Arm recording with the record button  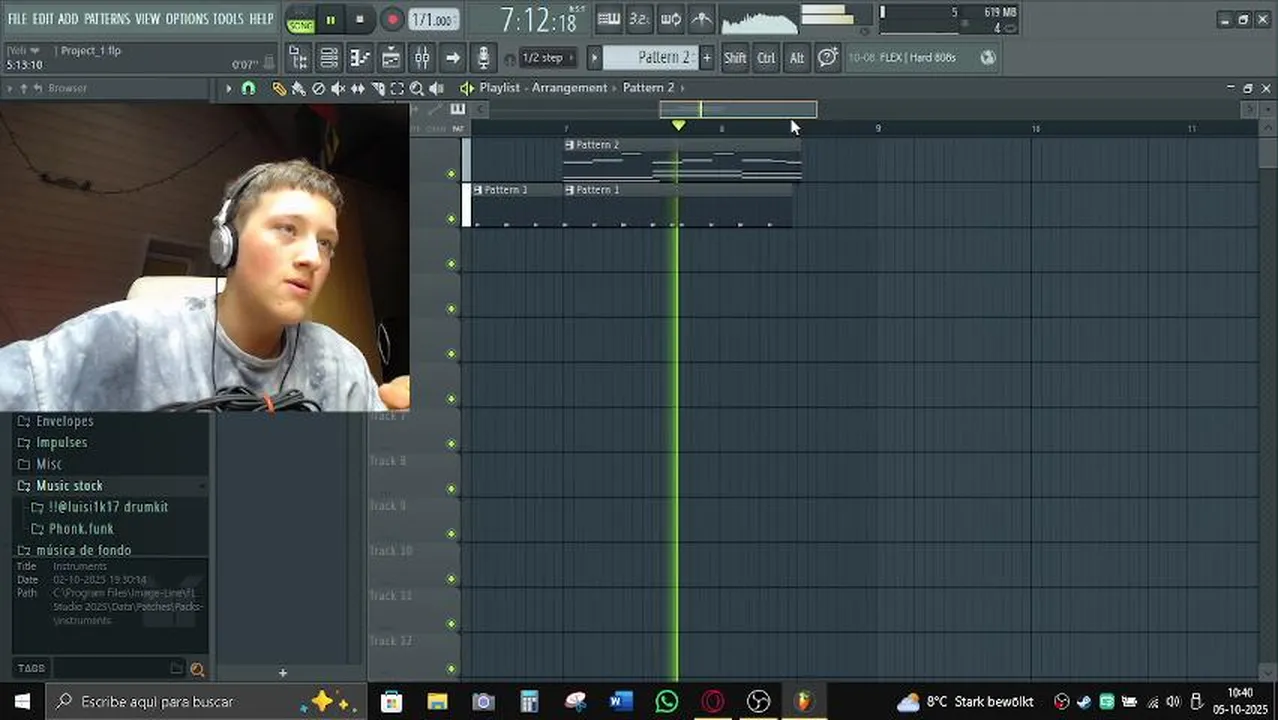click(392, 20)
